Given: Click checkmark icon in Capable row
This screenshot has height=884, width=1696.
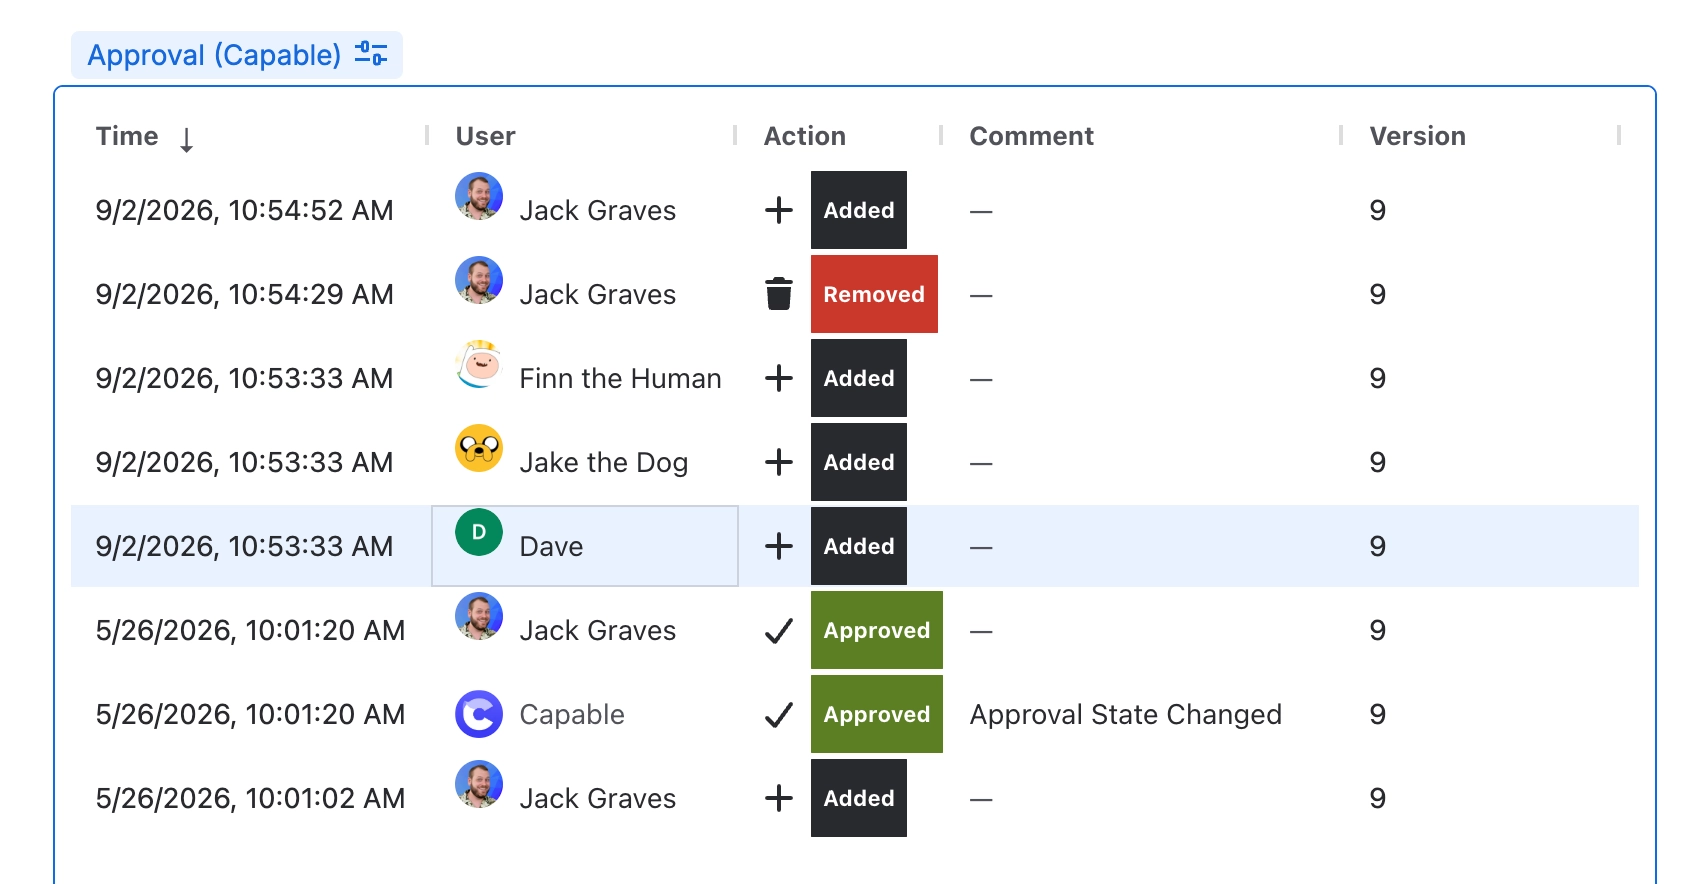Looking at the screenshot, I should (x=778, y=714).
